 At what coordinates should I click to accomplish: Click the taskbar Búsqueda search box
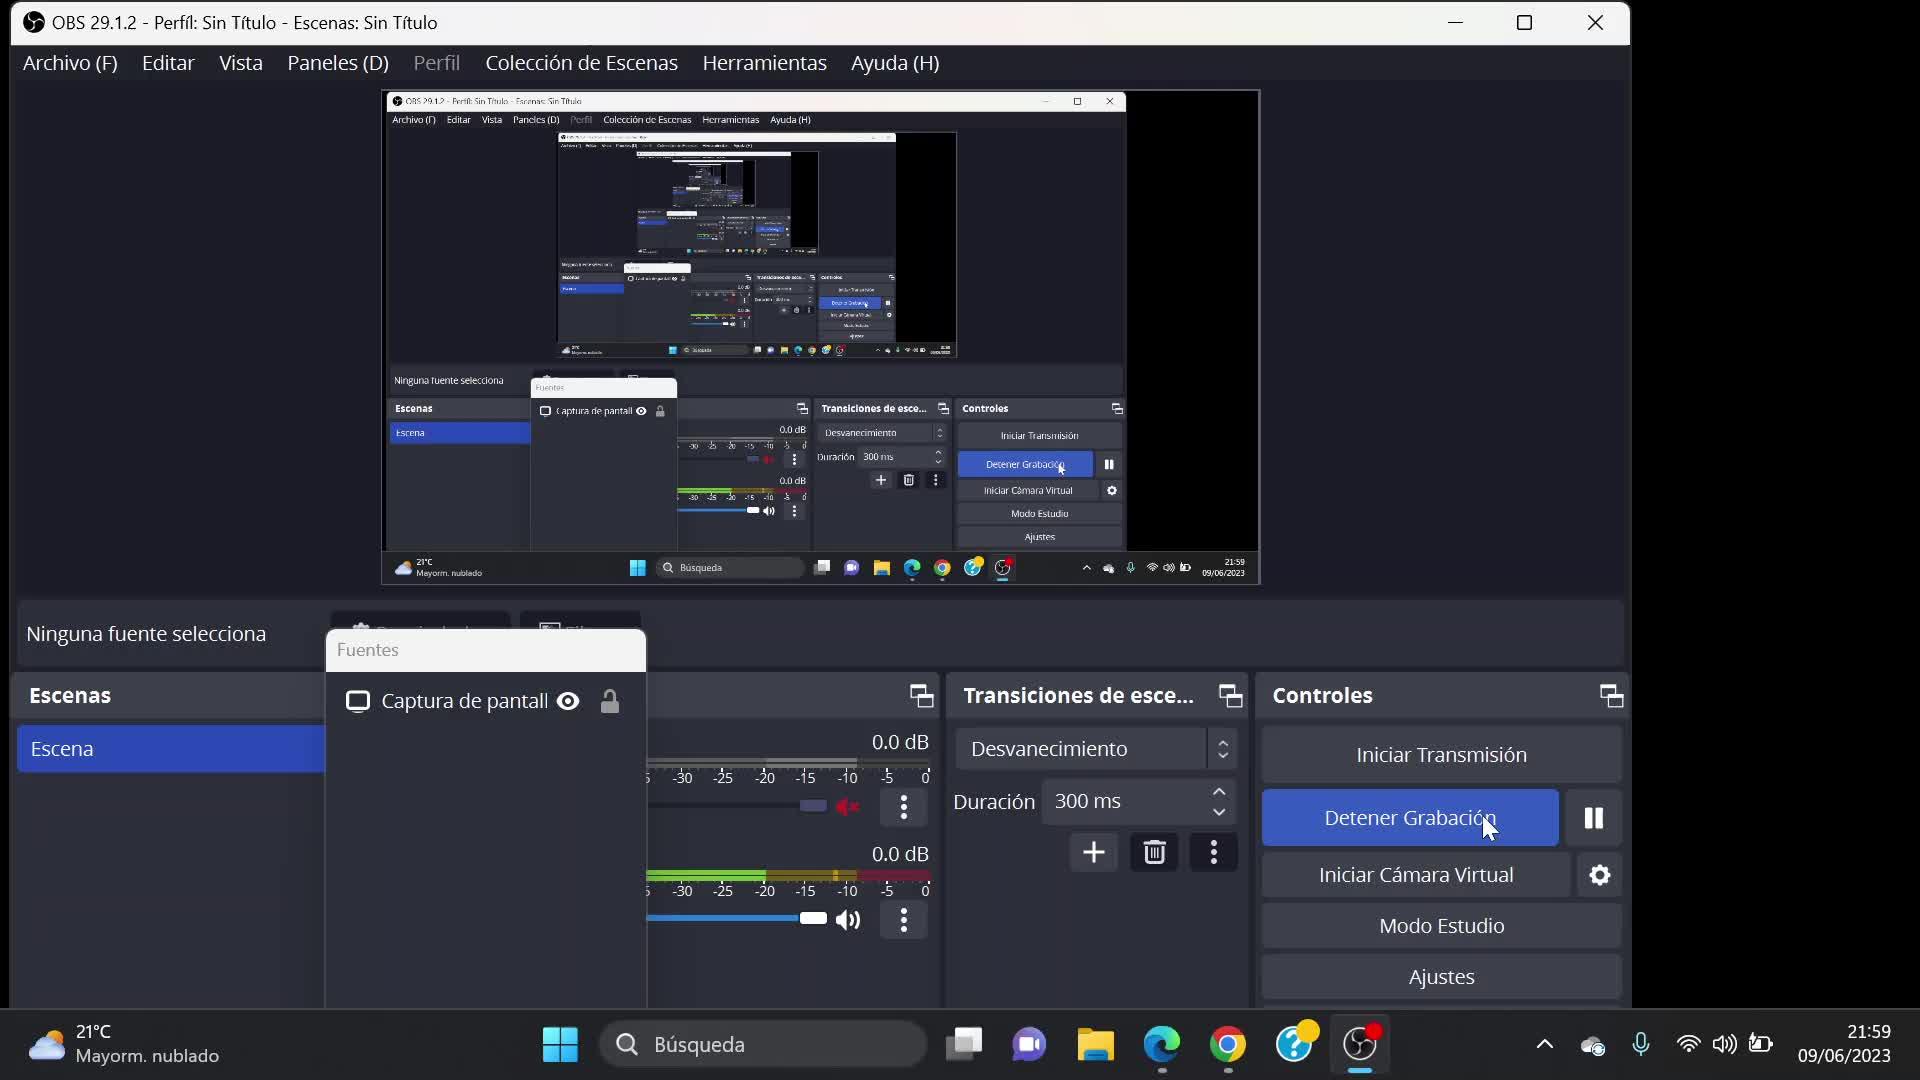tap(763, 1045)
